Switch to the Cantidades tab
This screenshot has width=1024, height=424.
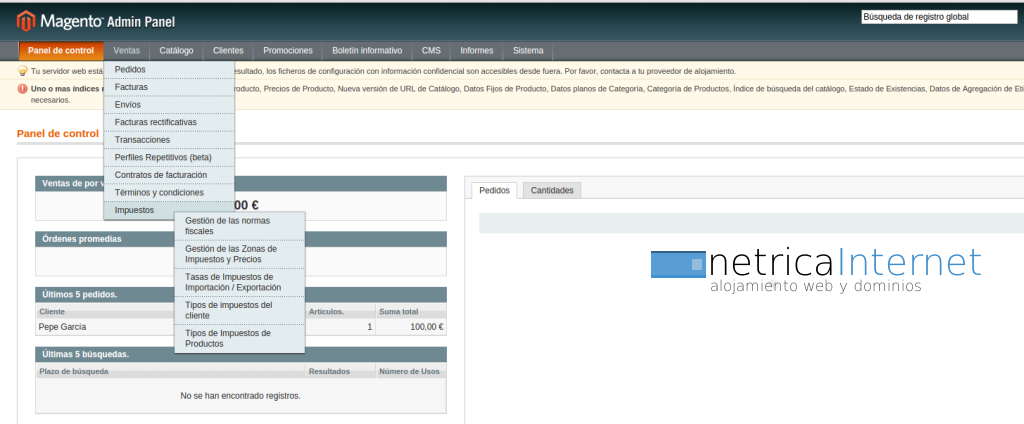[x=552, y=190]
